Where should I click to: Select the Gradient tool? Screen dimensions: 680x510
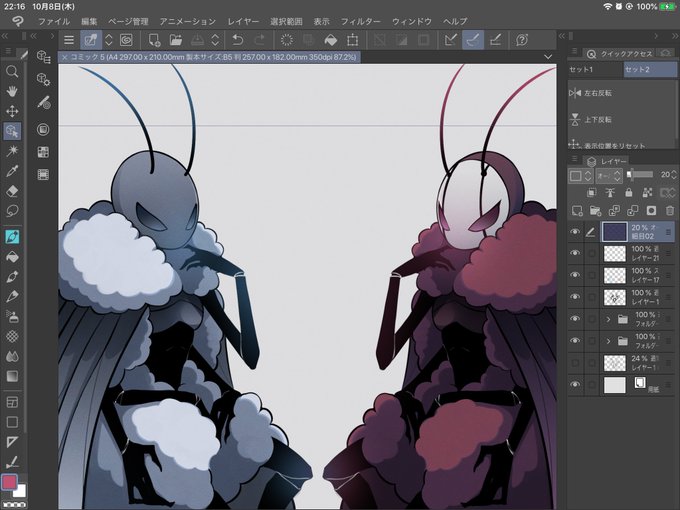(12, 376)
